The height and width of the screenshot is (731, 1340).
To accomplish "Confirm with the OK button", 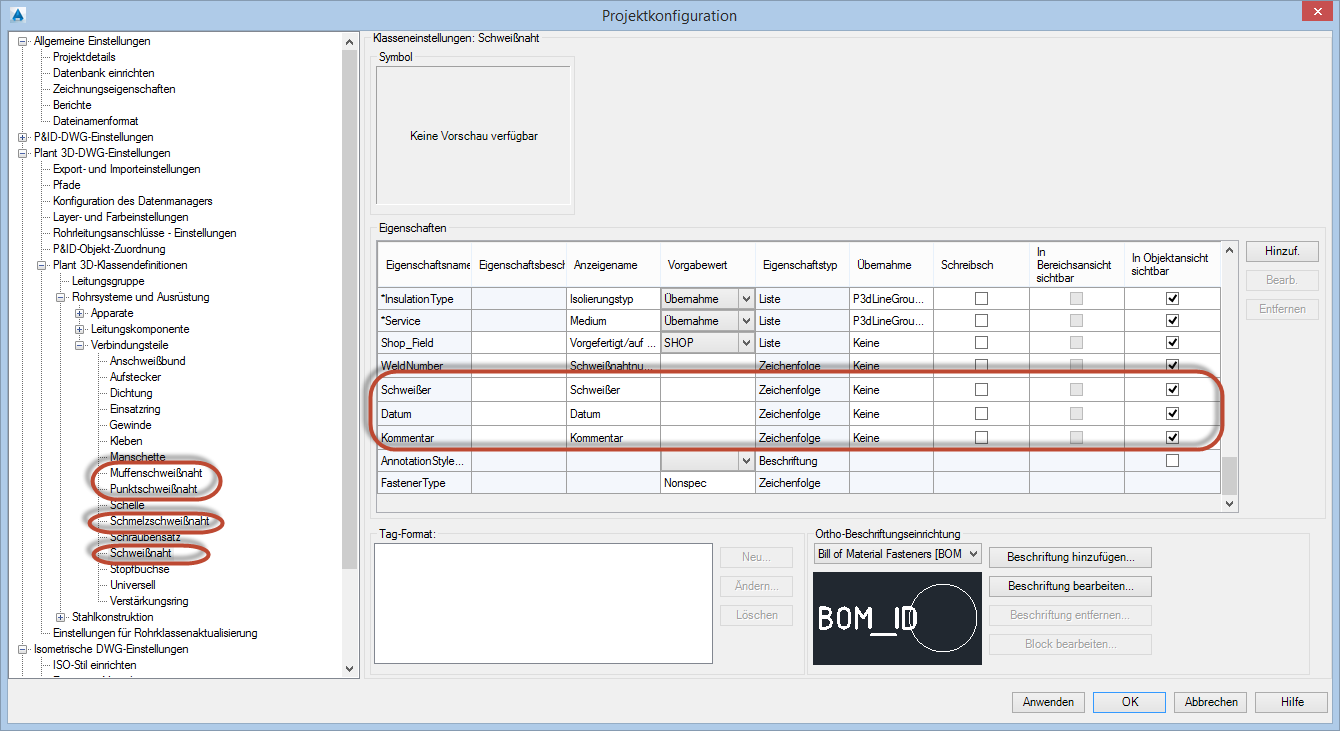I will (x=1129, y=702).
